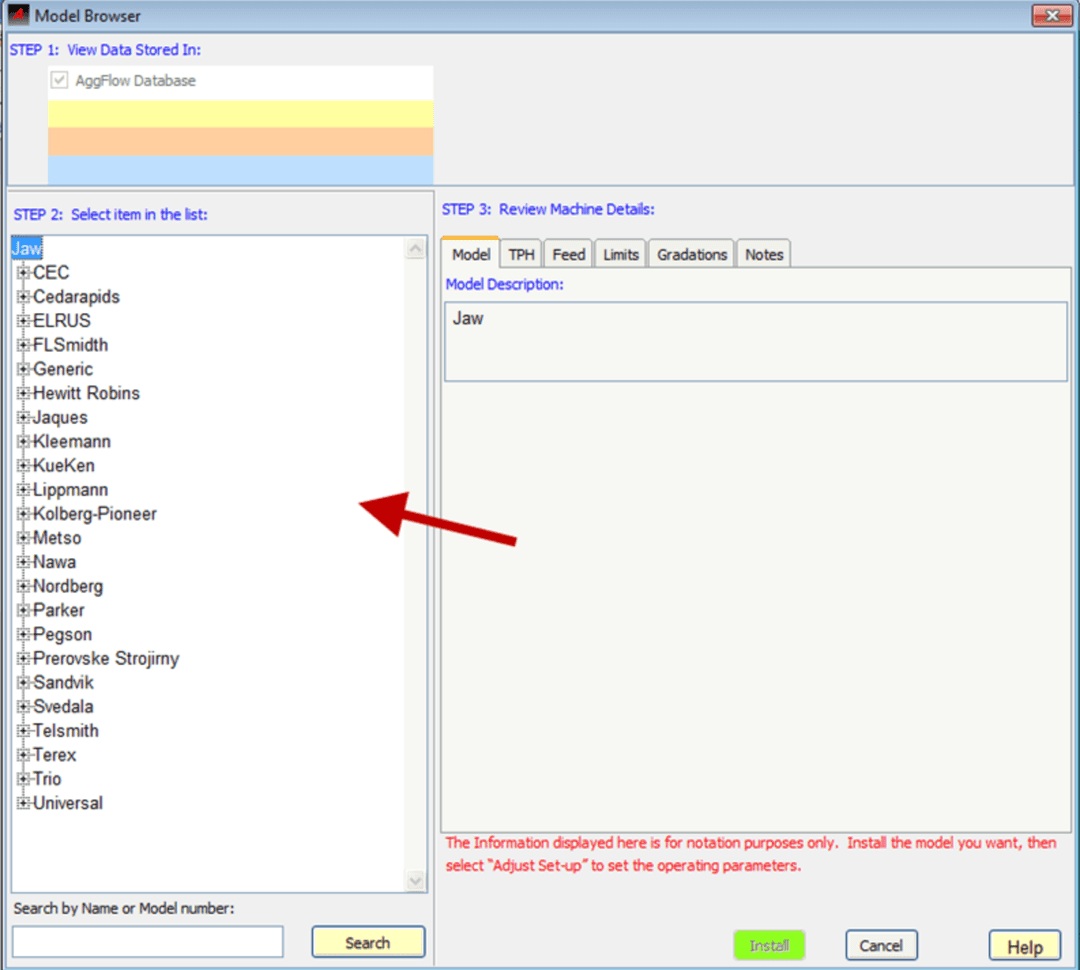This screenshot has height=970, width=1080.
Task: Select the Jaw root item
Action: (27, 249)
